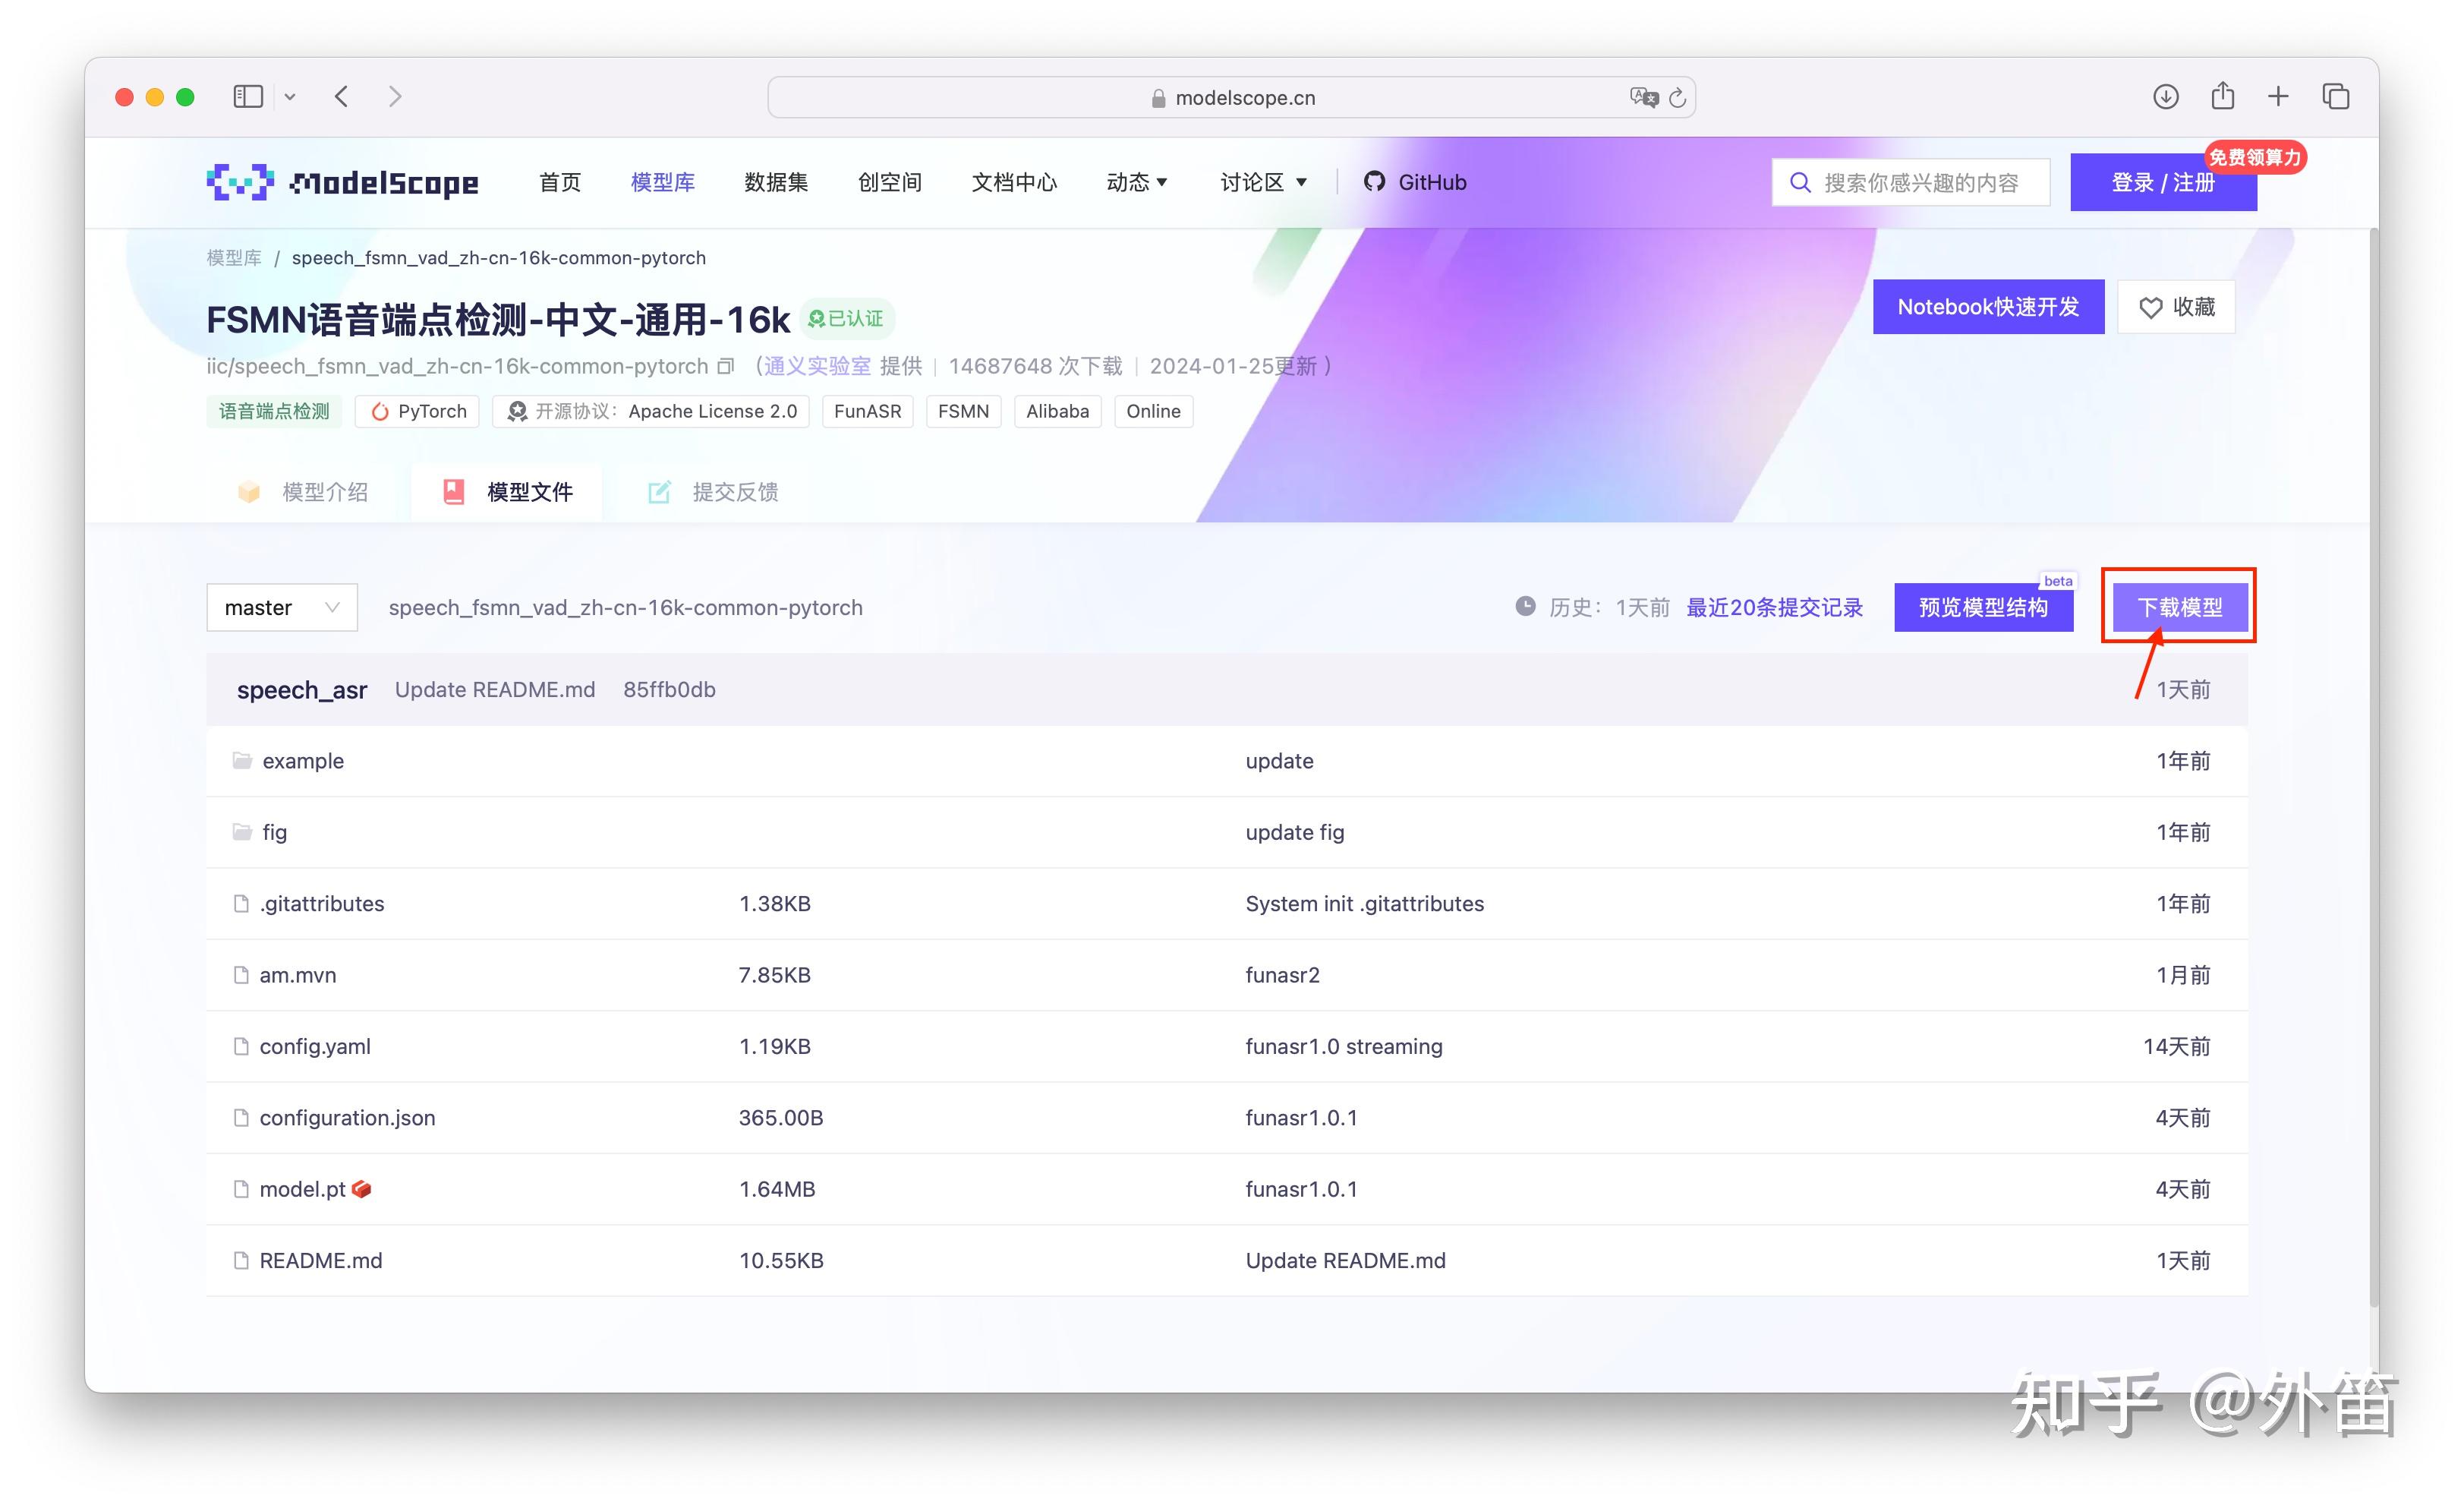Click the history clock icon near 历史
The width and height of the screenshot is (2464, 1505).
[1524, 607]
